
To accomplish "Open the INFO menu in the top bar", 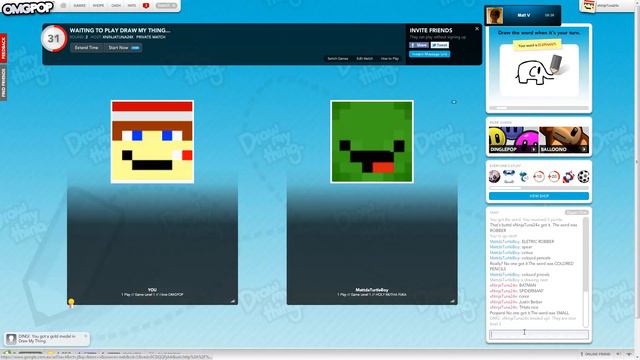I will point(132,6).
